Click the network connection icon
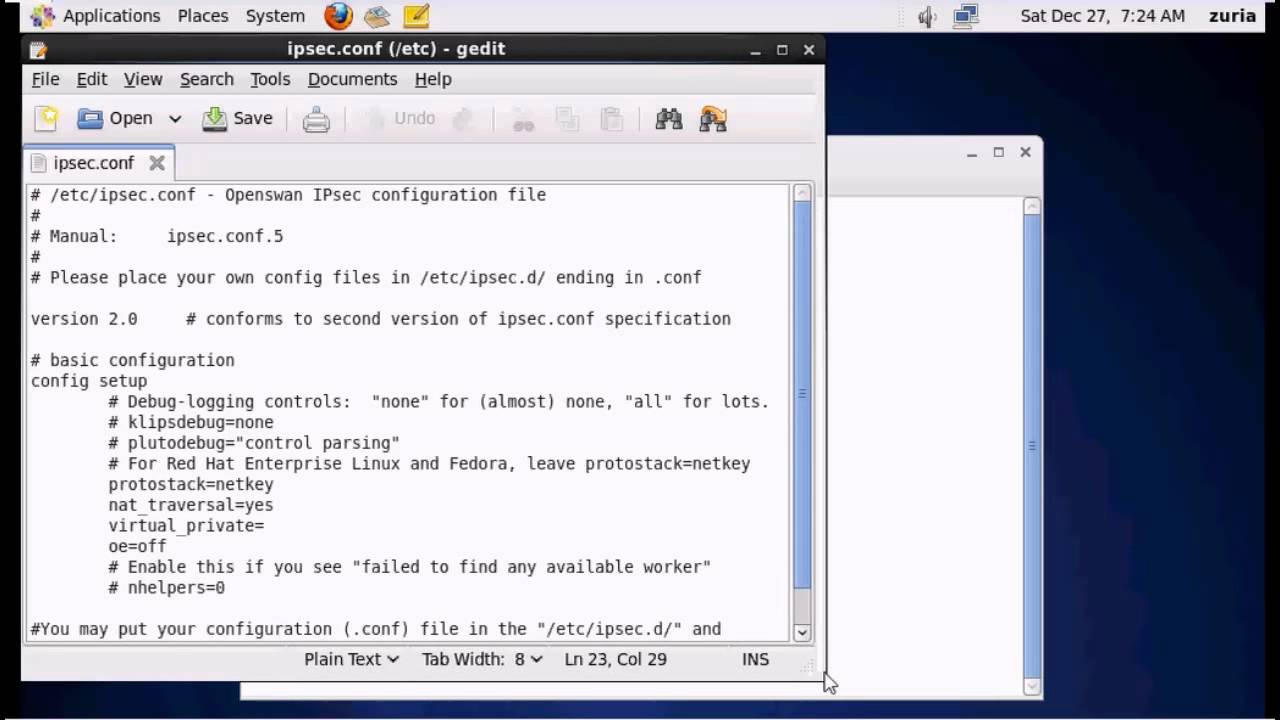The image size is (1280, 720). (x=966, y=16)
